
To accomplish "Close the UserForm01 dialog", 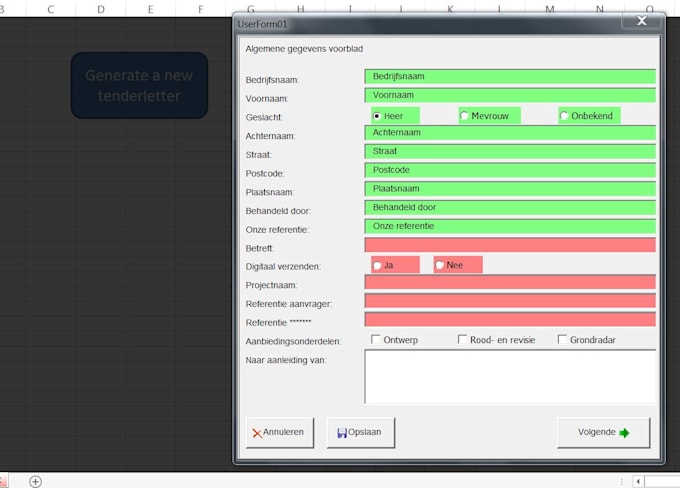I will [642, 21].
